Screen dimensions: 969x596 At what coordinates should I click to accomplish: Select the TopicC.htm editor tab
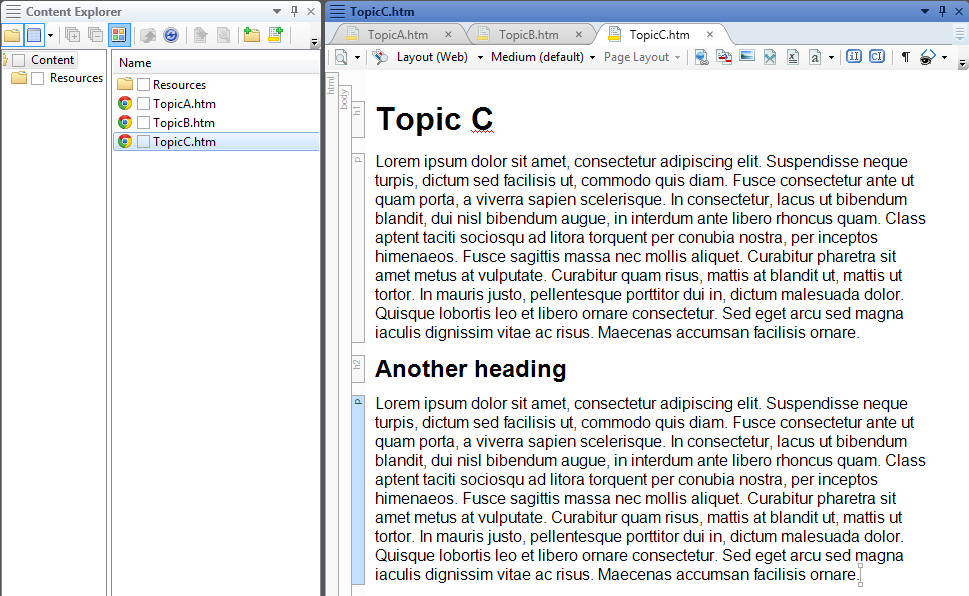[659, 35]
